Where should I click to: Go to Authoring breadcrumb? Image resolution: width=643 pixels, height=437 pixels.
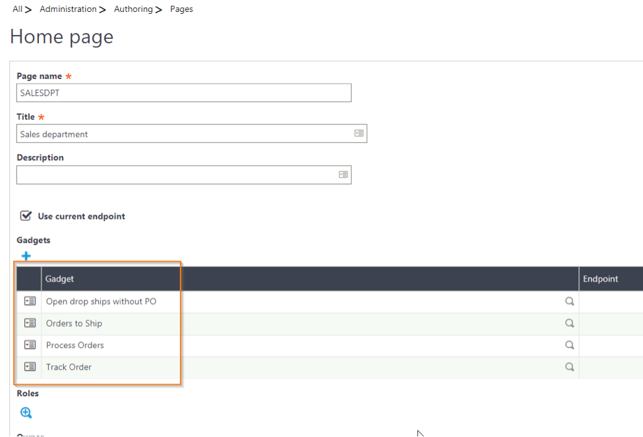[x=133, y=9]
